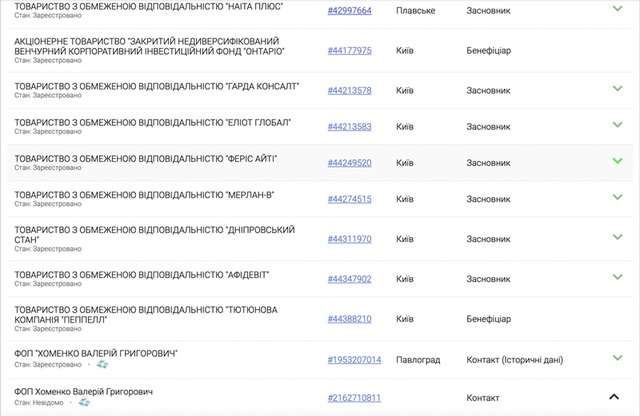Click the small icon beside the "Стан: Невідомо" status
The image size is (640, 416).
click(84, 403)
